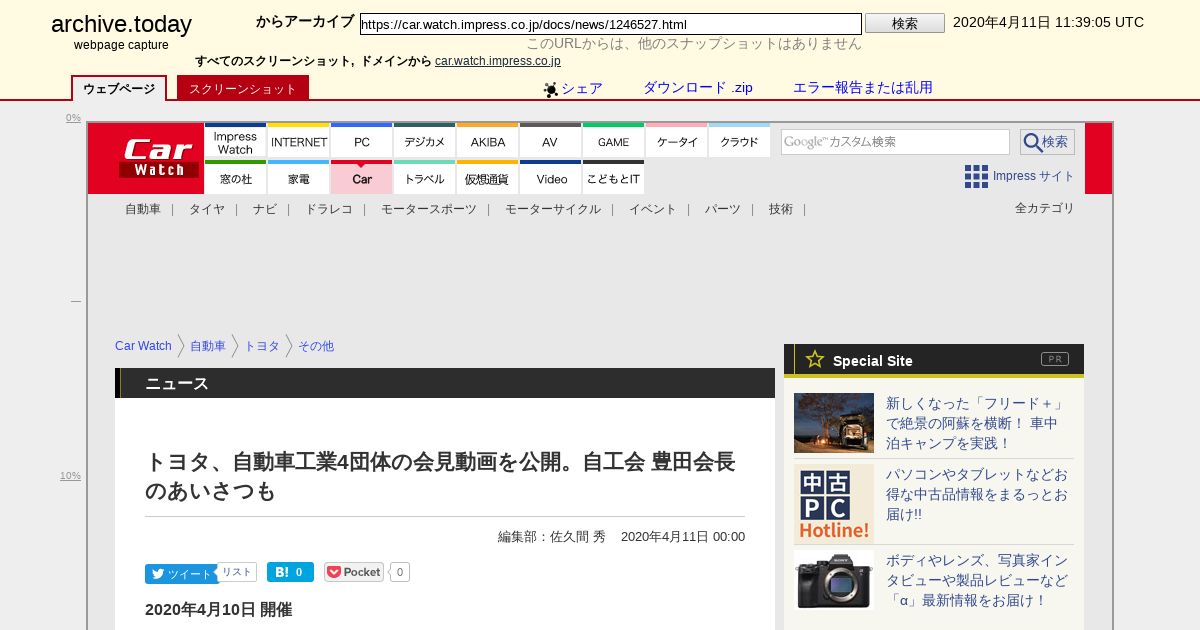Open the car.watch.impress.co.jp domain link
The width and height of the screenshot is (1200, 630).
pyautogui.click(x=498, y=61)
